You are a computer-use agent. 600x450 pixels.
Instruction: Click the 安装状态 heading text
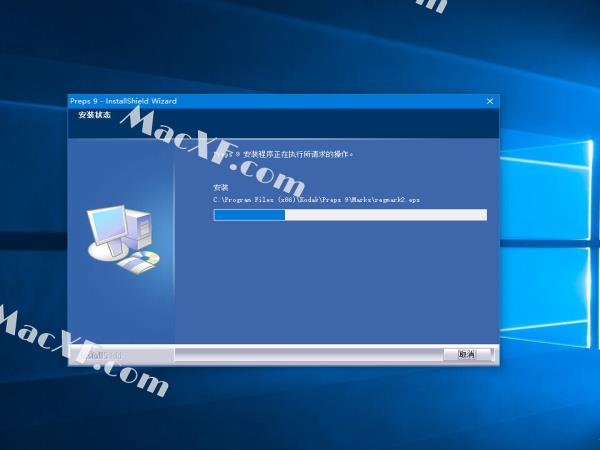95,115
